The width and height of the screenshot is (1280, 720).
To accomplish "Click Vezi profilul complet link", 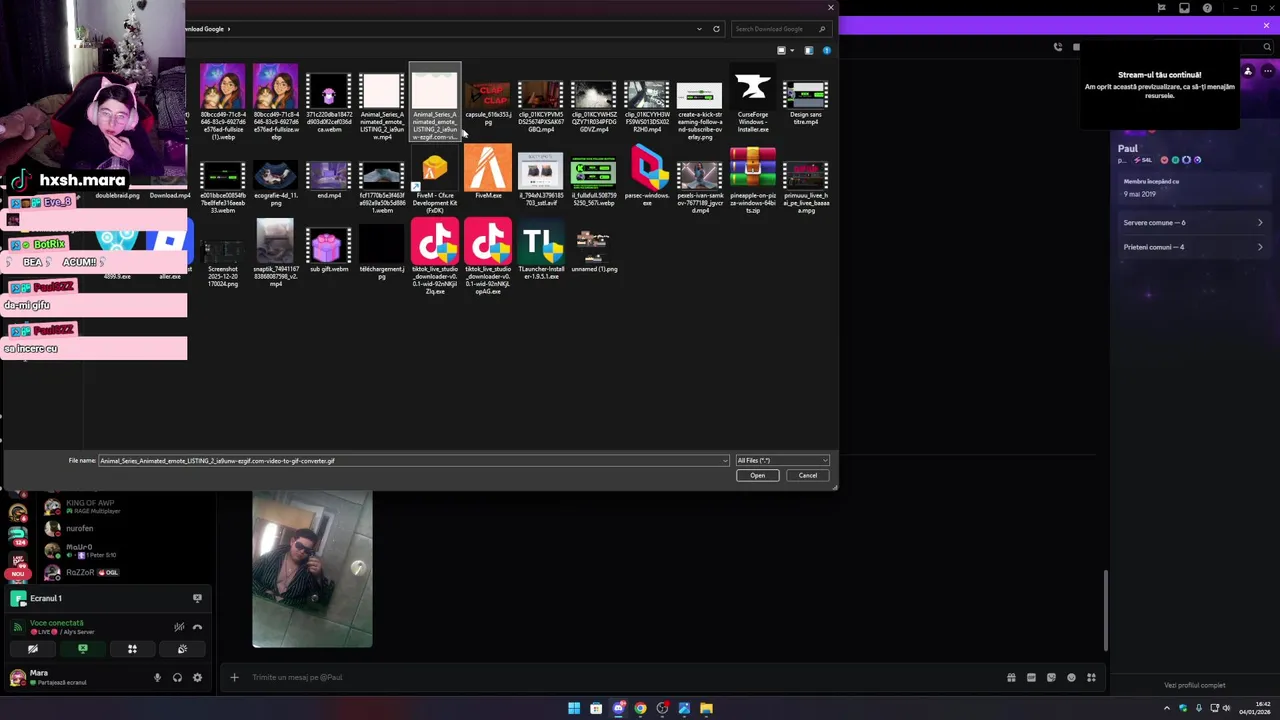I will 1194,685.
